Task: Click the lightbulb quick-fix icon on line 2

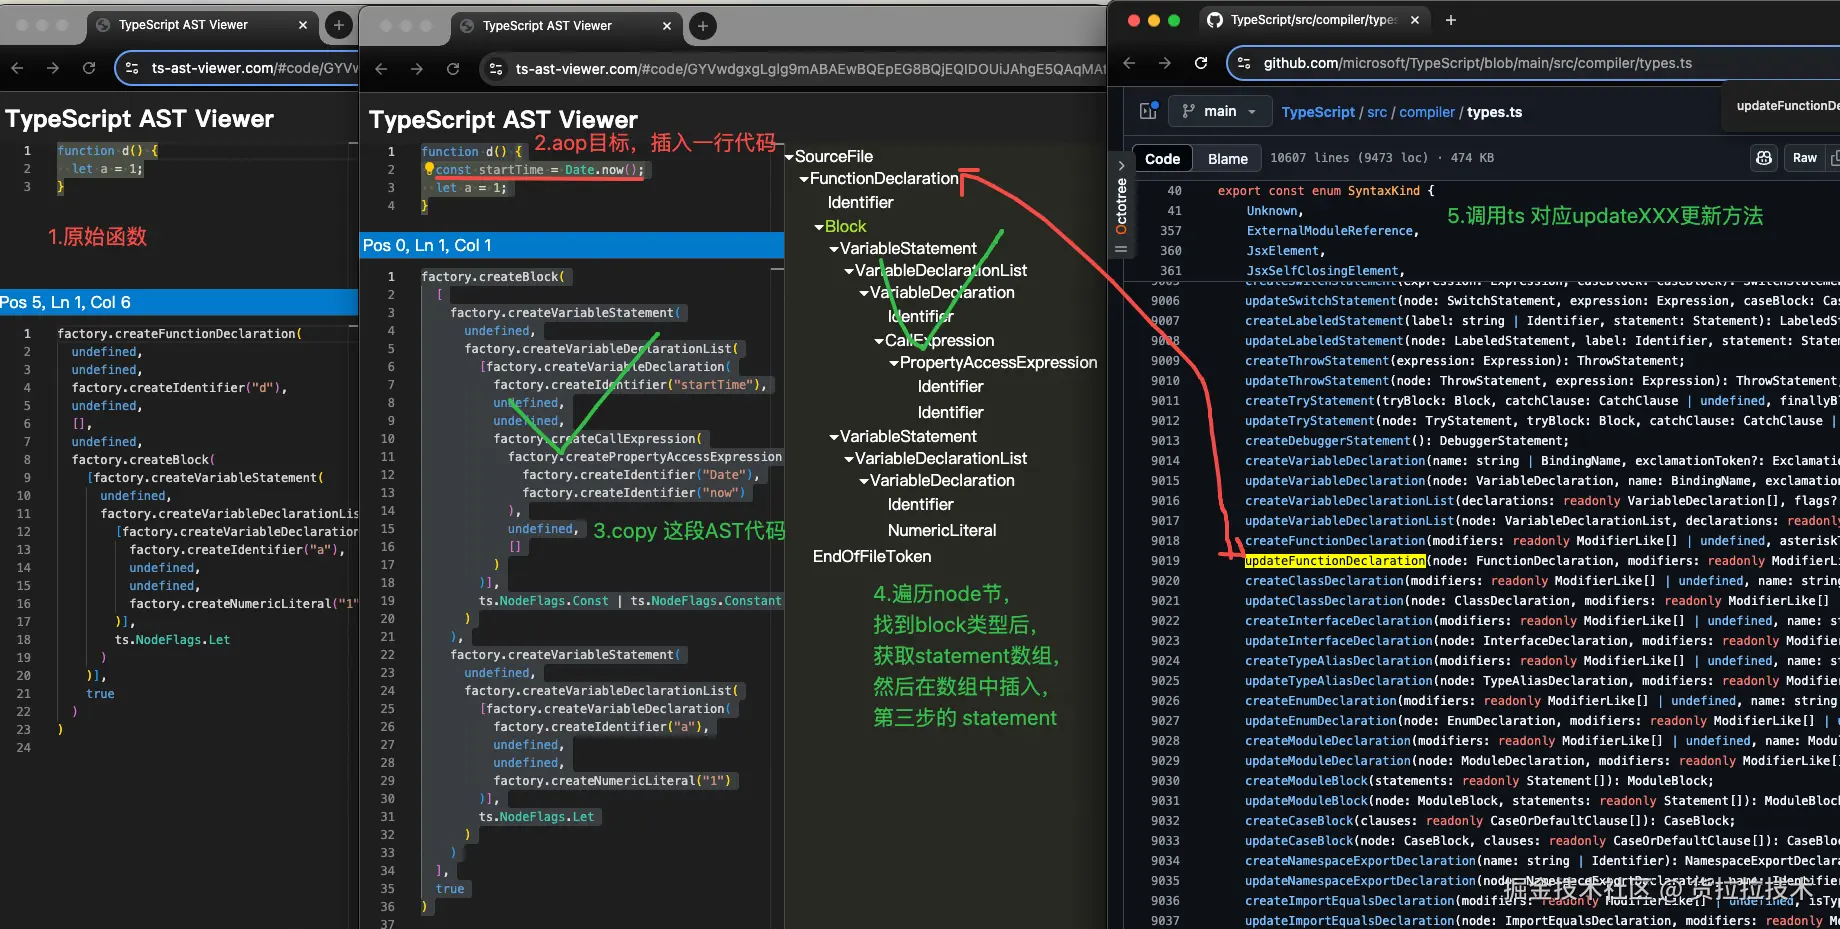Action: pos(429,169)
